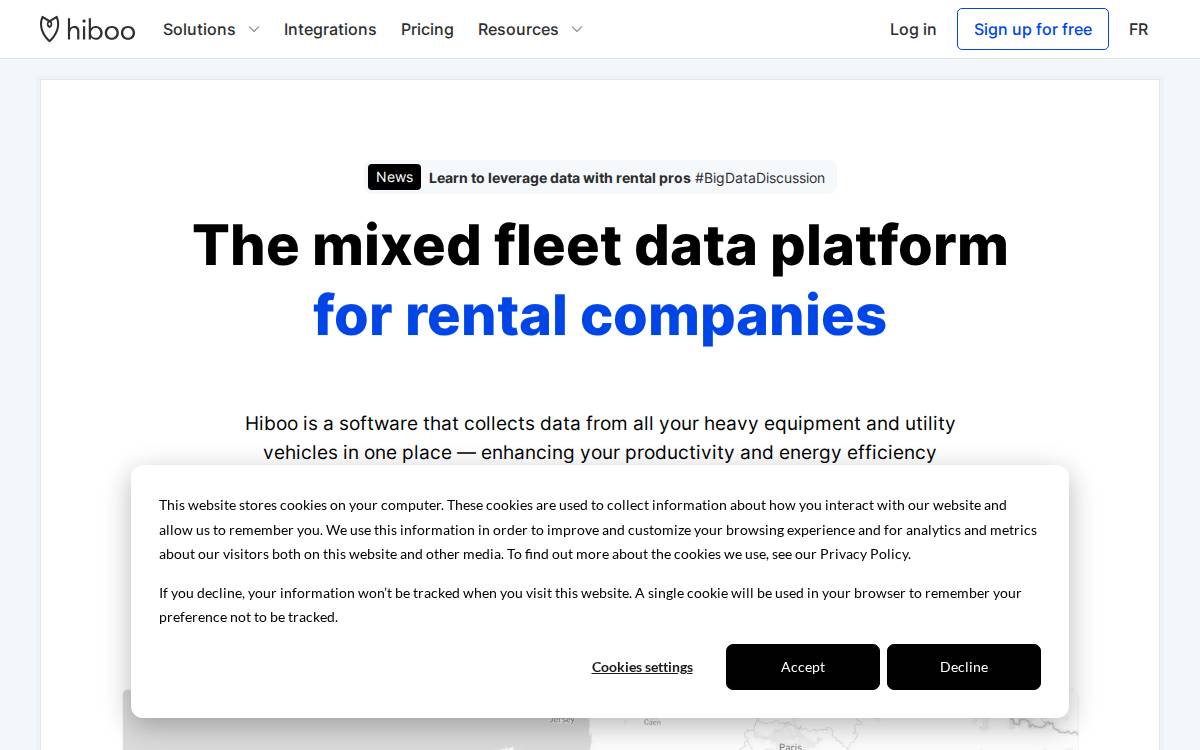Click the #BigDataDiscussion hashtag text
This screenshot has height=750, width=1200.
pos(760,178)
